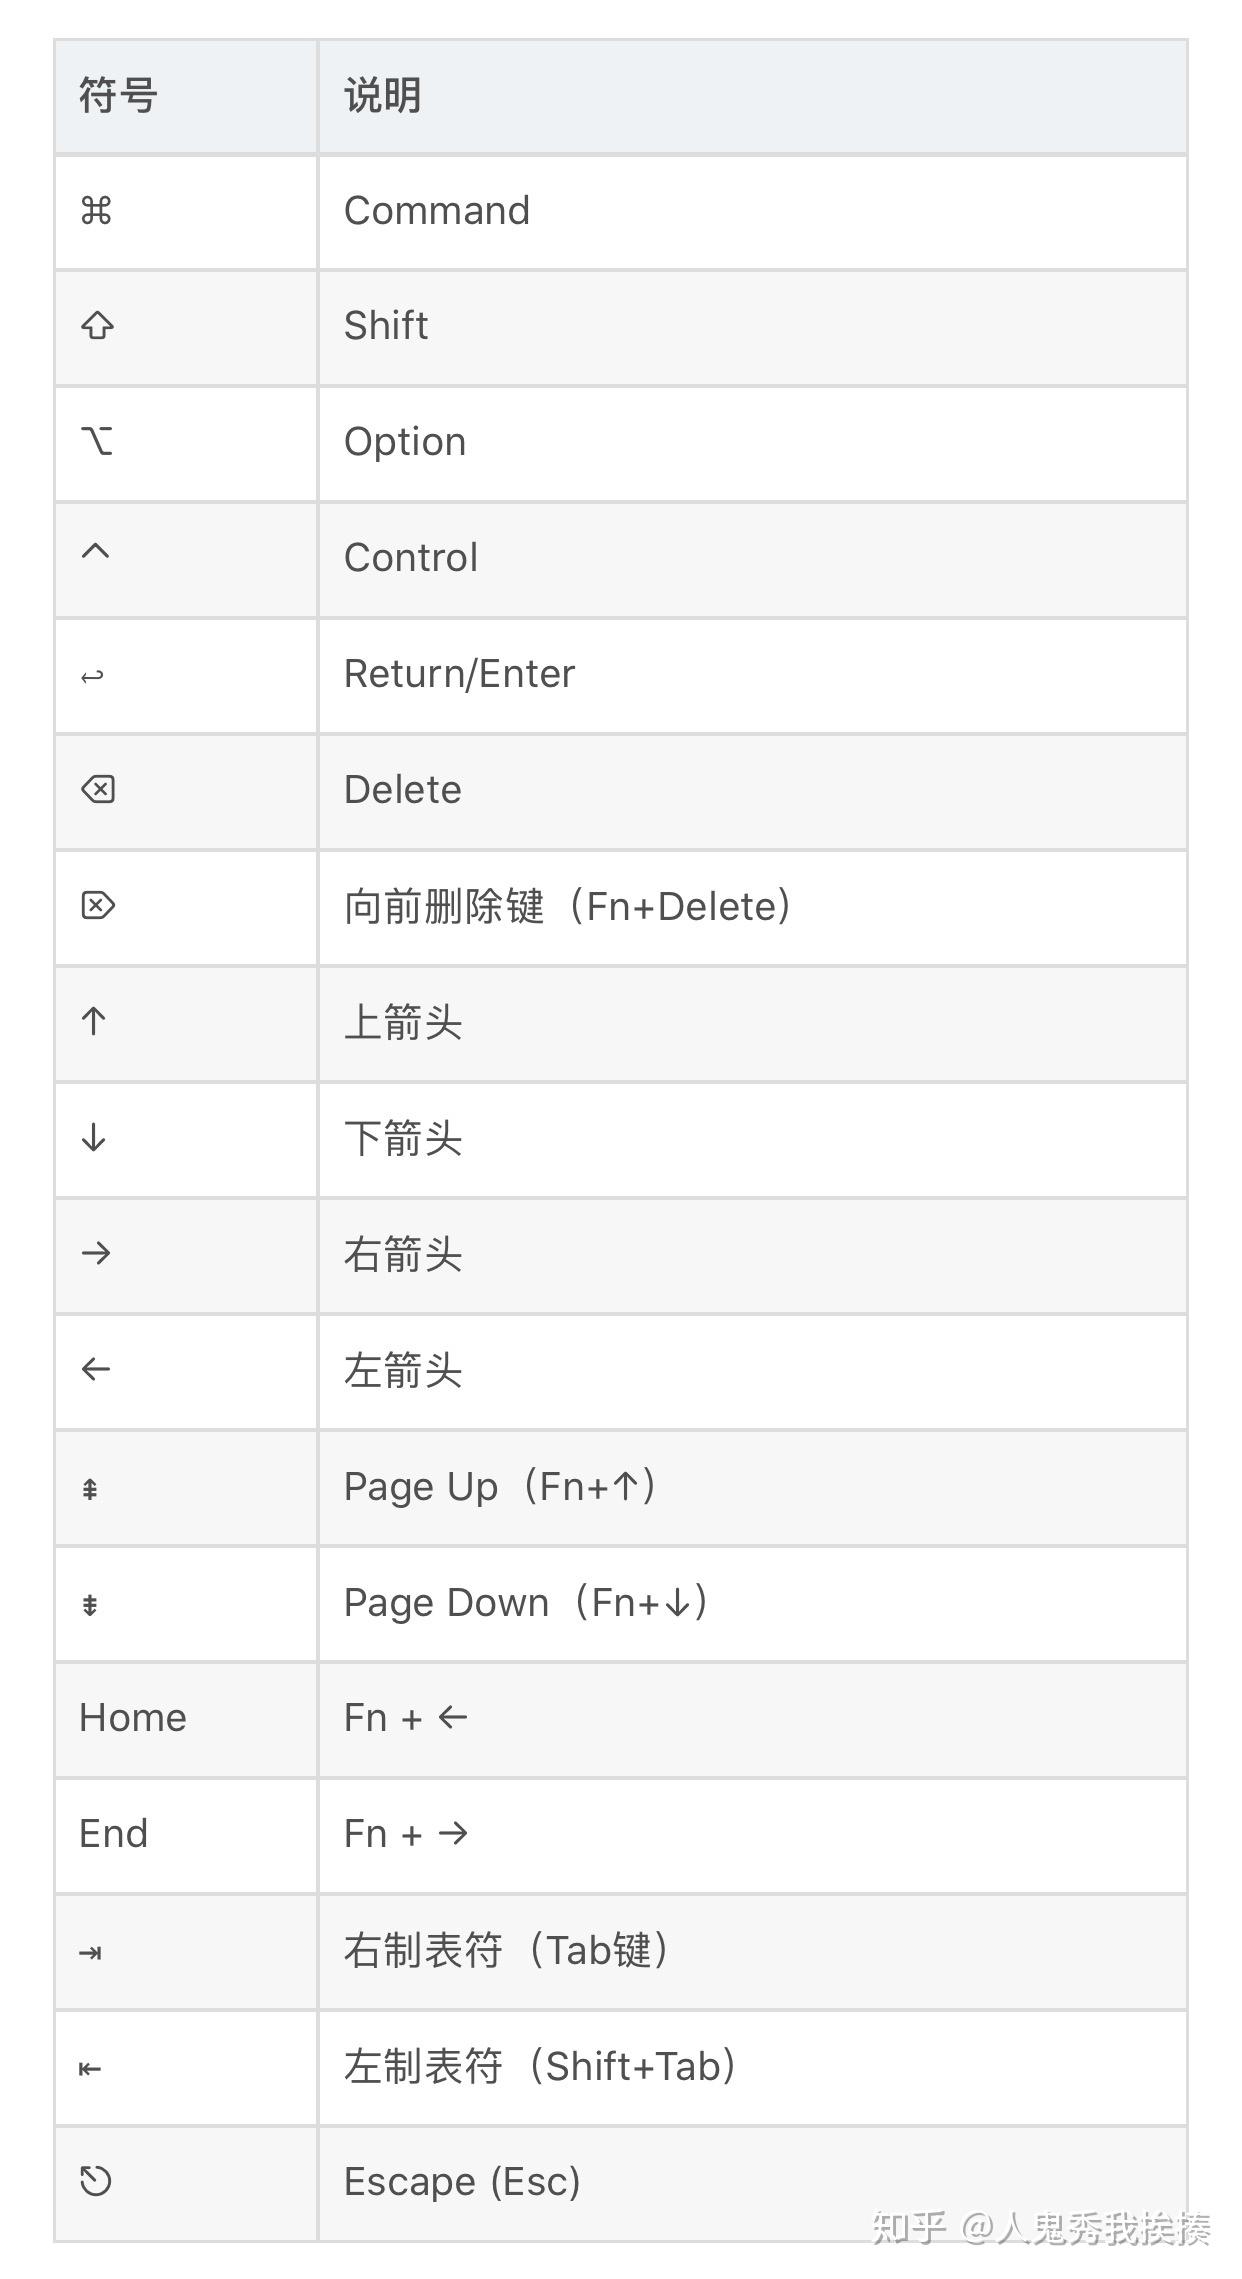The image size is (1242, 2279).
Task: Click the Command key symbol
Action: [96, 211]
